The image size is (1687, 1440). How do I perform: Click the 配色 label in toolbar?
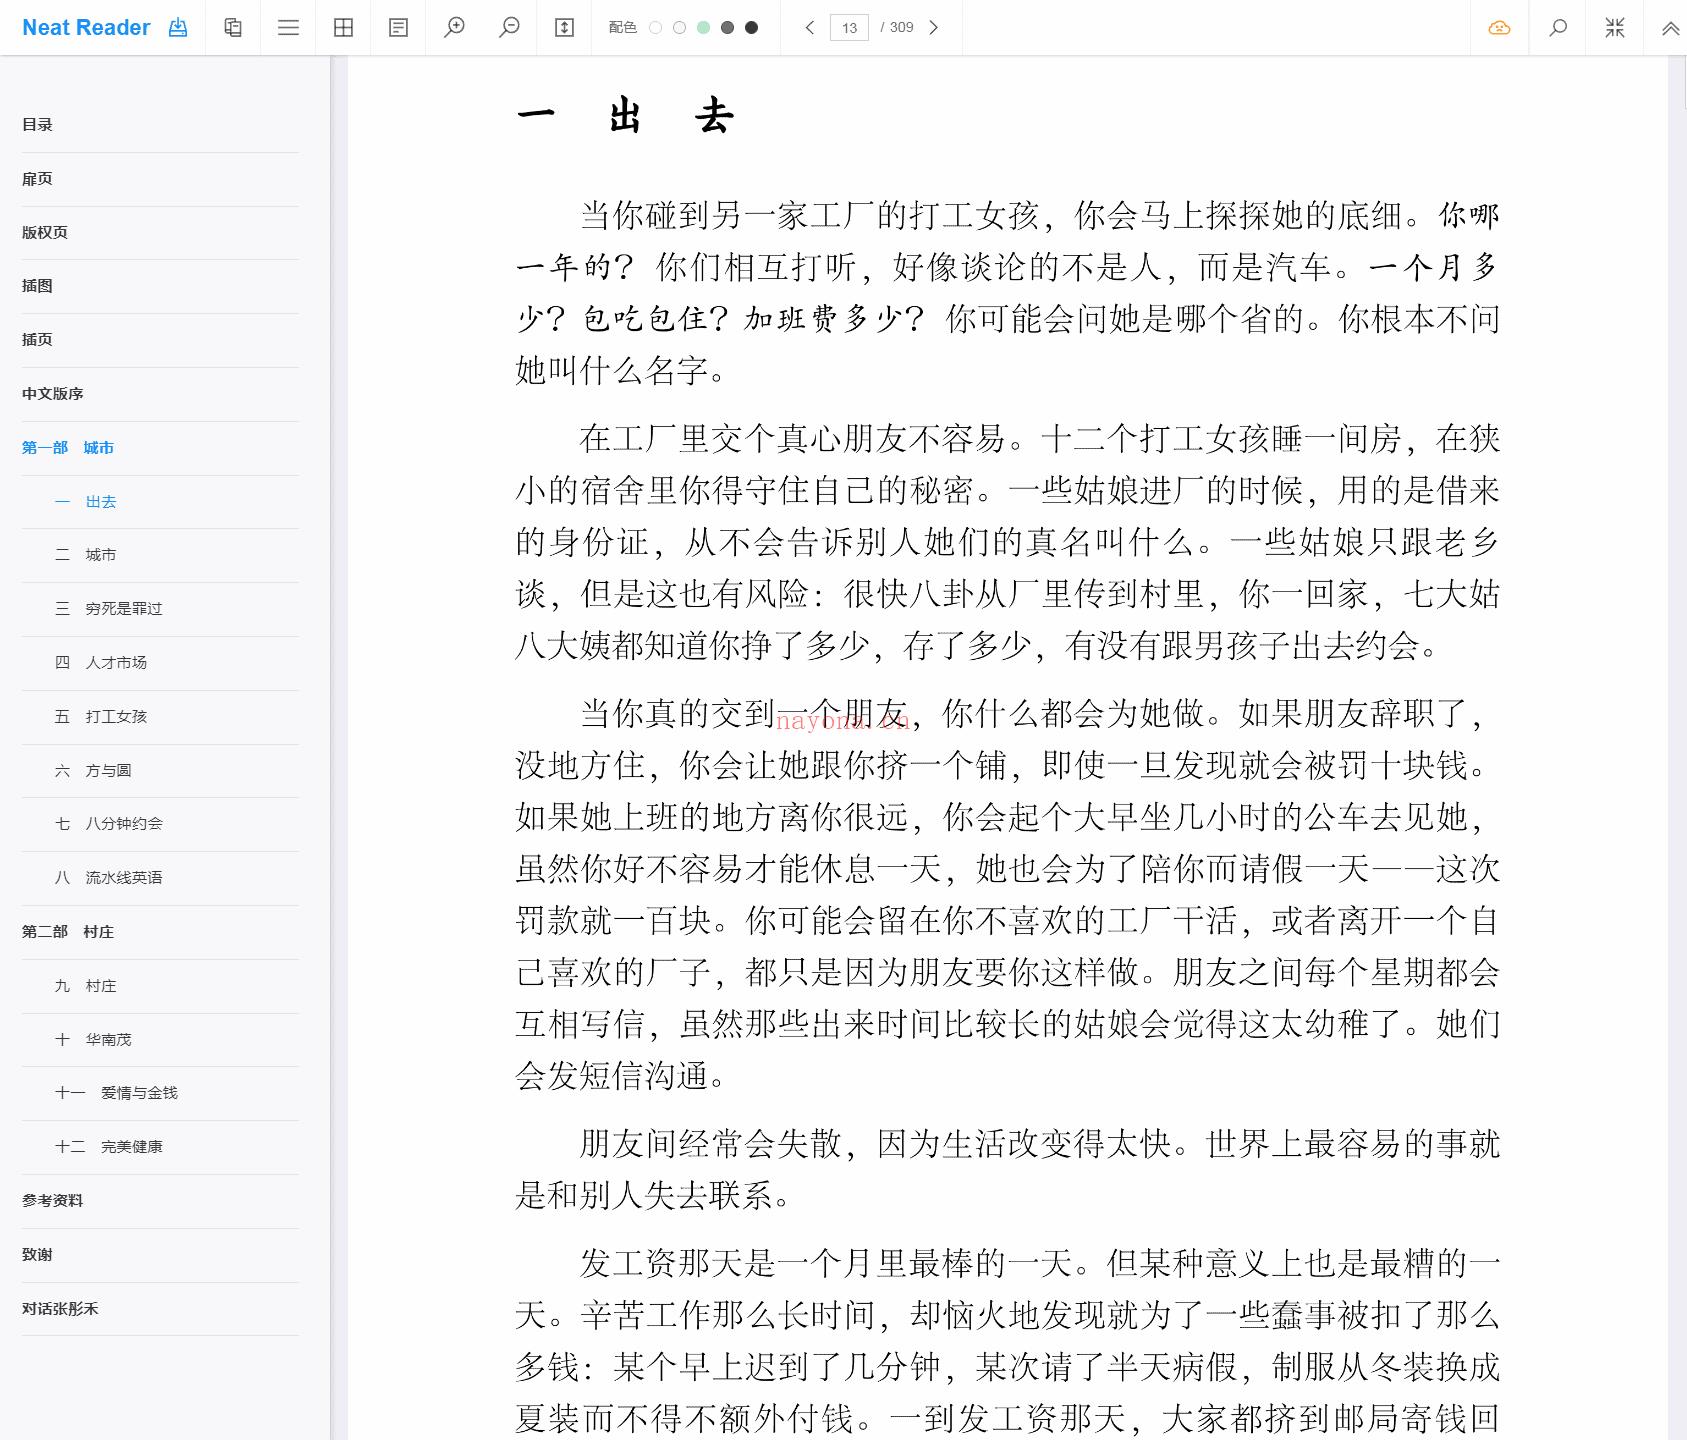(x=622, y=28)
